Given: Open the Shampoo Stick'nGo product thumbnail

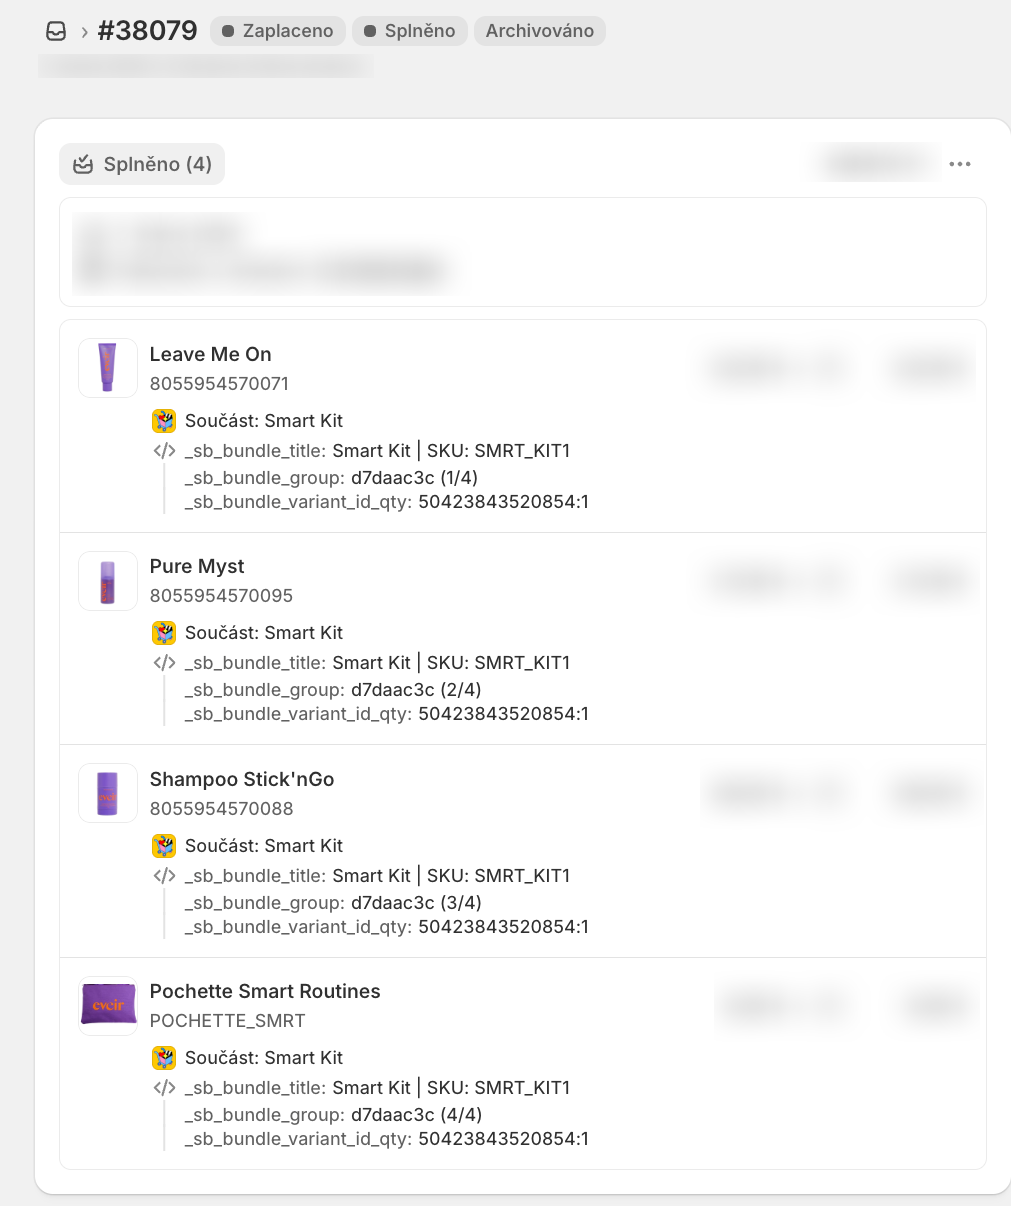Looking at the screenshot, I should tap(108, 794).
